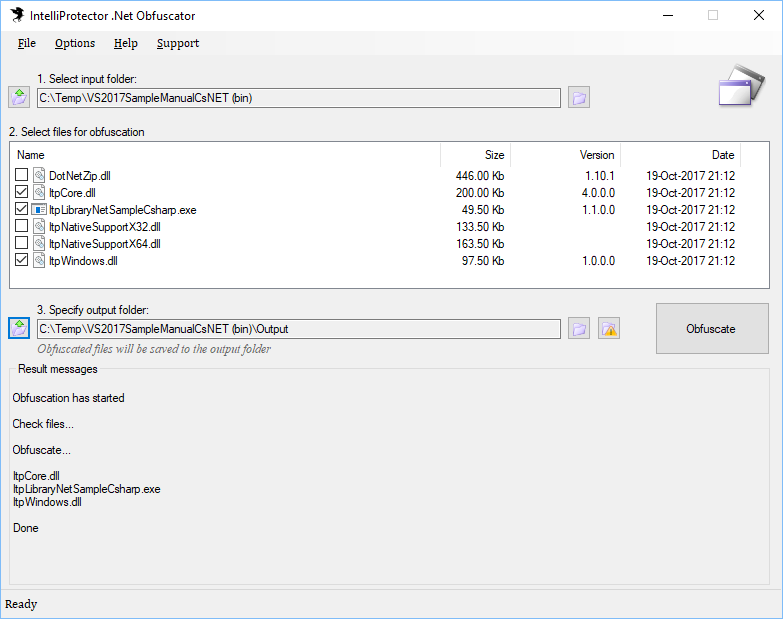Click the ItpCore.dll file icon
This screenshot has height=619, width=783.
pyautogui.click(x=39, y=192)
